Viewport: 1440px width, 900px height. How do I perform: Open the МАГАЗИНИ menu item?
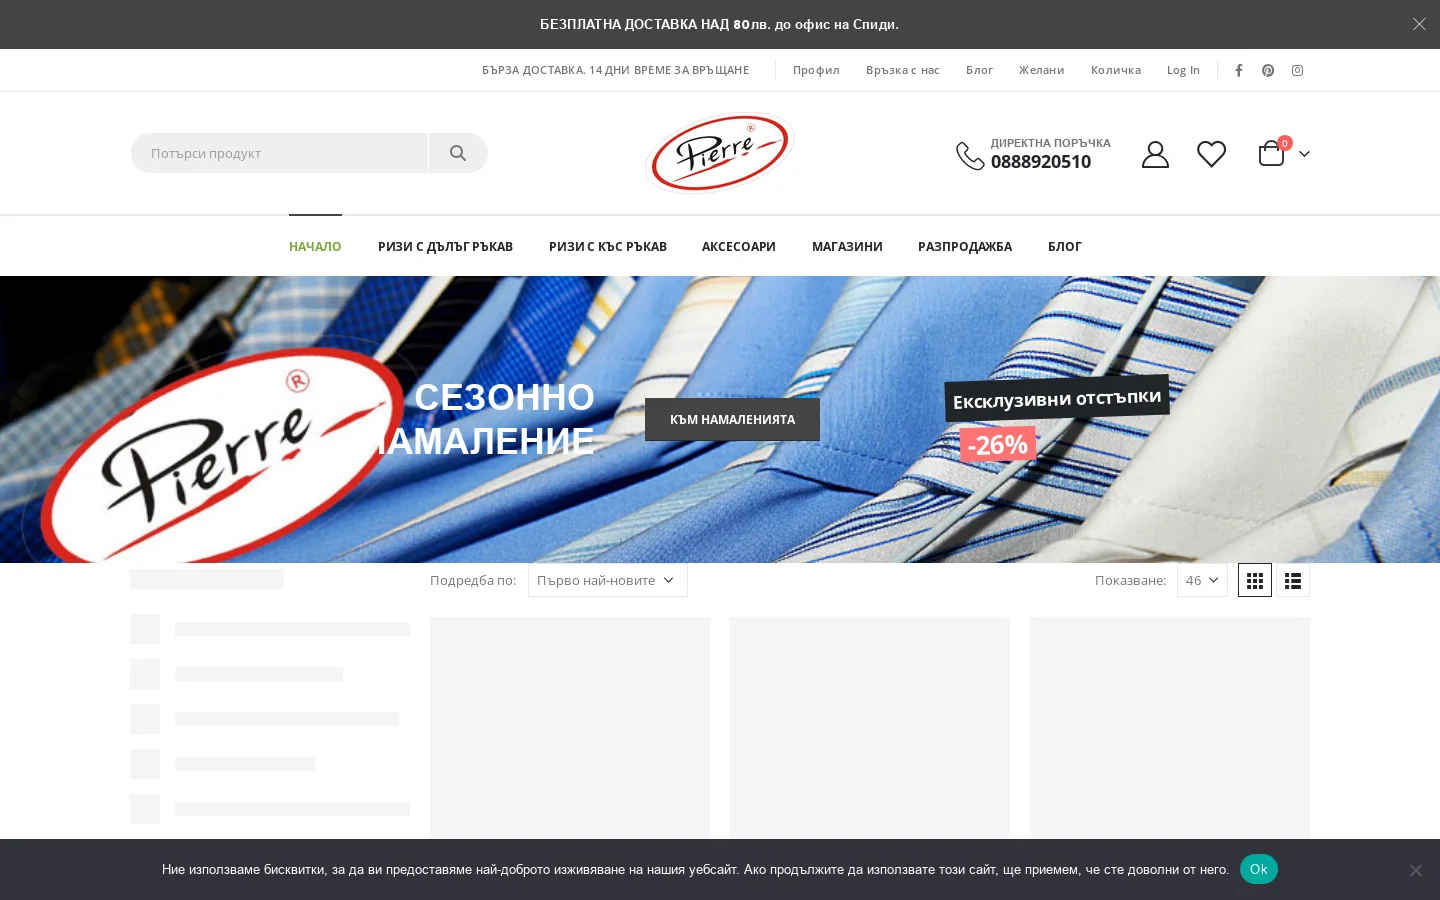pyautogui.click(x=847, y=246)
